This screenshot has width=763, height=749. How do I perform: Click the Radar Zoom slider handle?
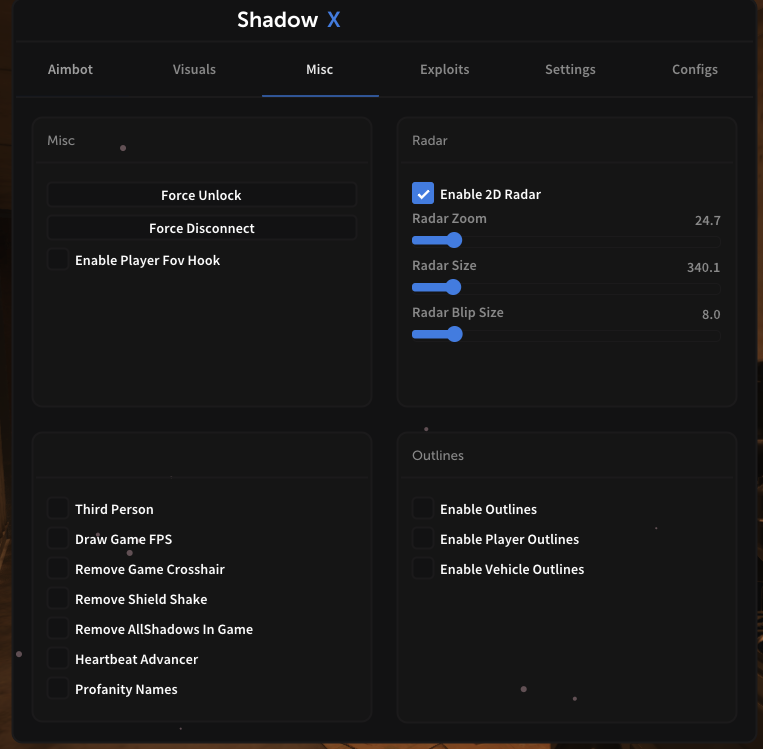454,240
